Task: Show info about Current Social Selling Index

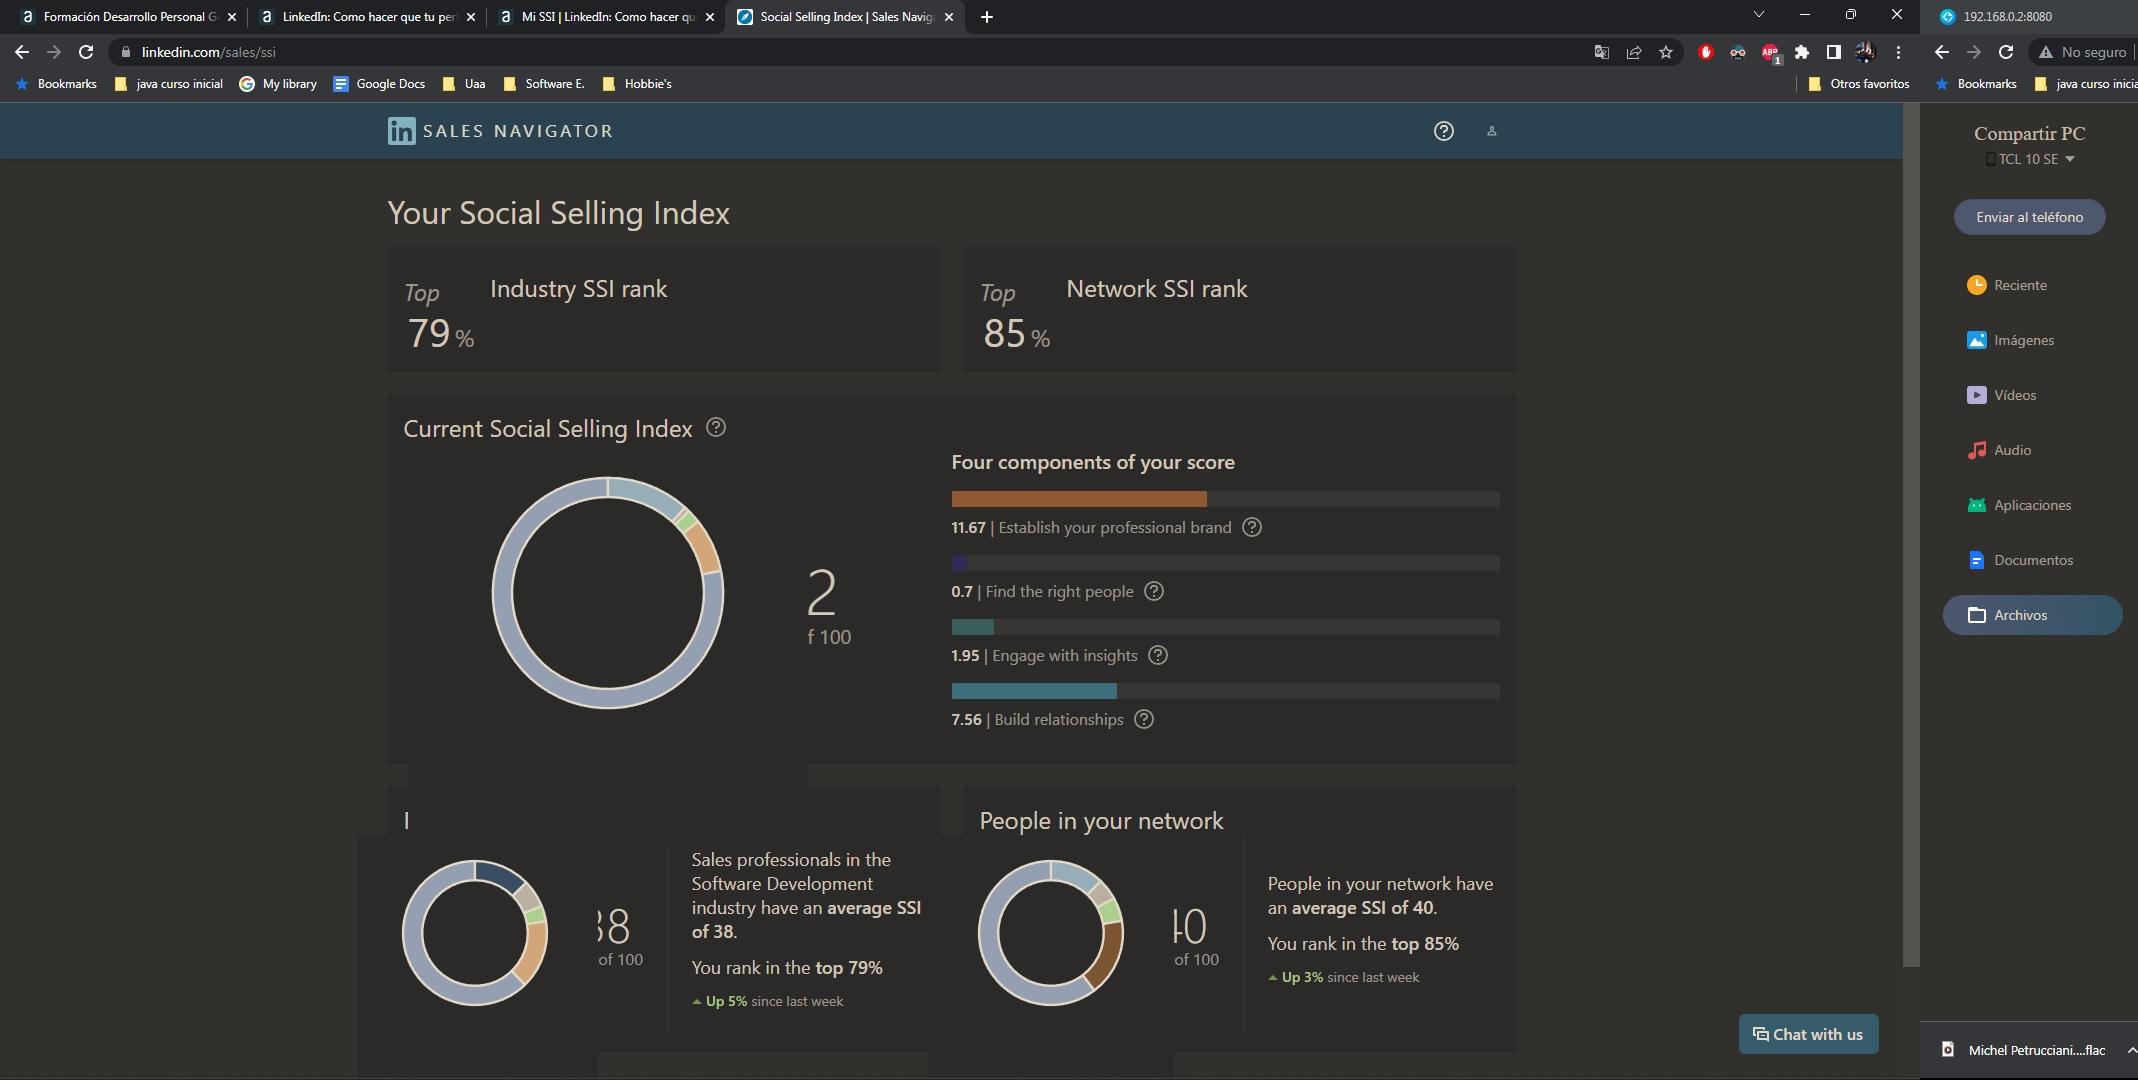Action: 716,427
